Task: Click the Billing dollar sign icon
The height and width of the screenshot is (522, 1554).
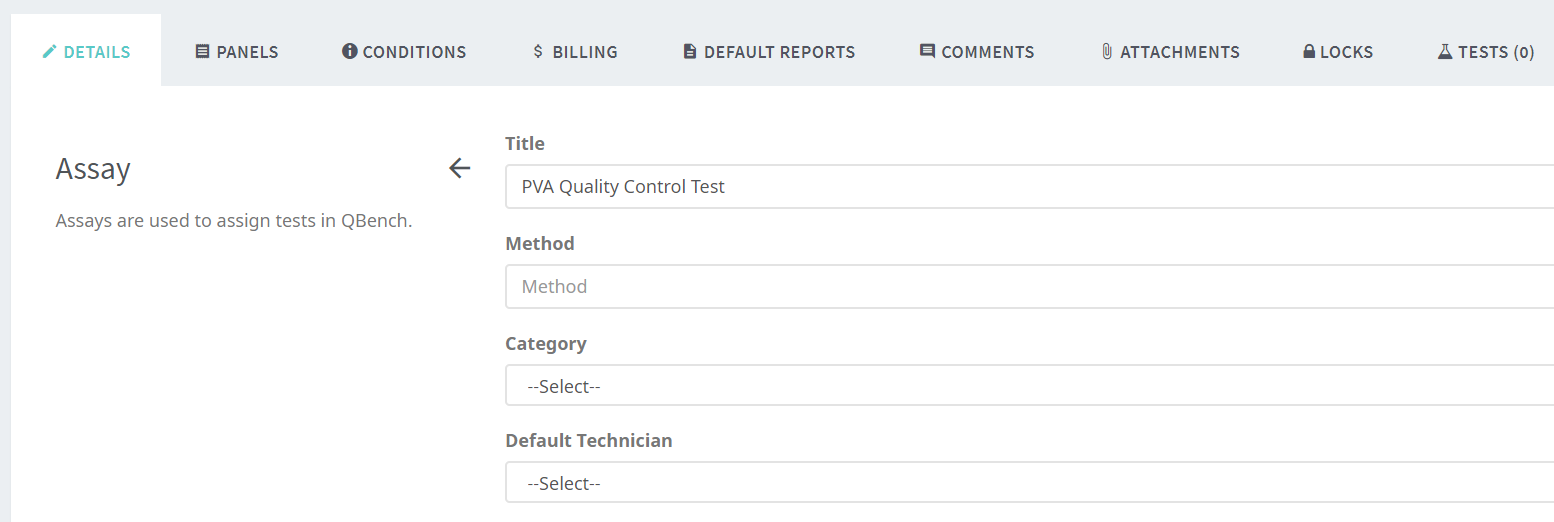Action: pyautogui.click(x=538, y=52)
